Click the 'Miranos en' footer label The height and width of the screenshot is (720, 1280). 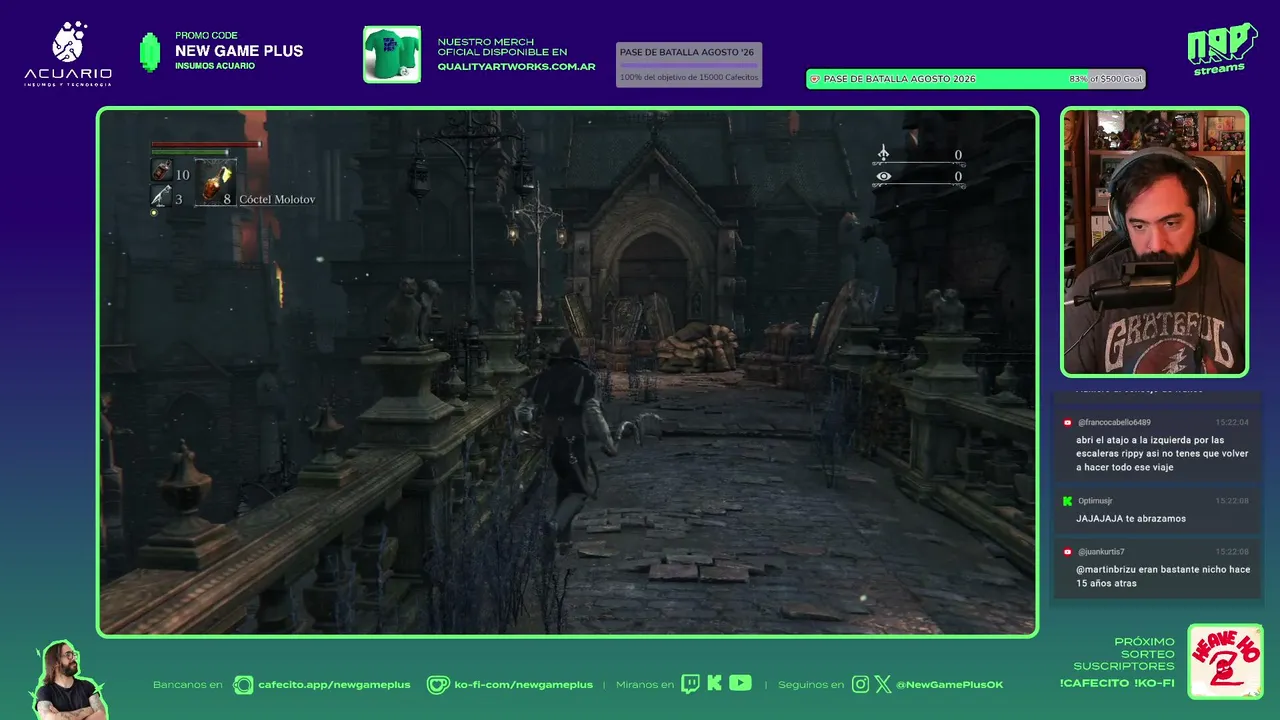(x=645, y=685)
